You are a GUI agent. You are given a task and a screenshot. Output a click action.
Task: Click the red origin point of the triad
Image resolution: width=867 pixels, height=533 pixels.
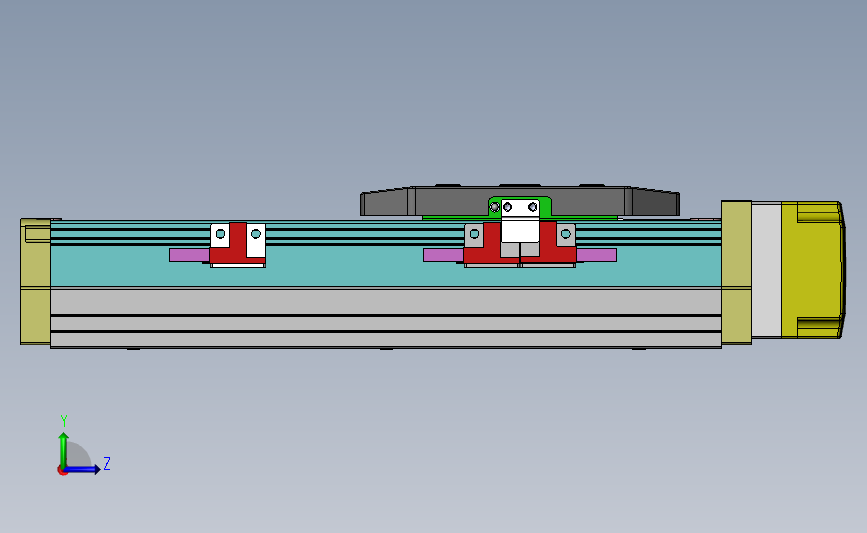[62, 471]
